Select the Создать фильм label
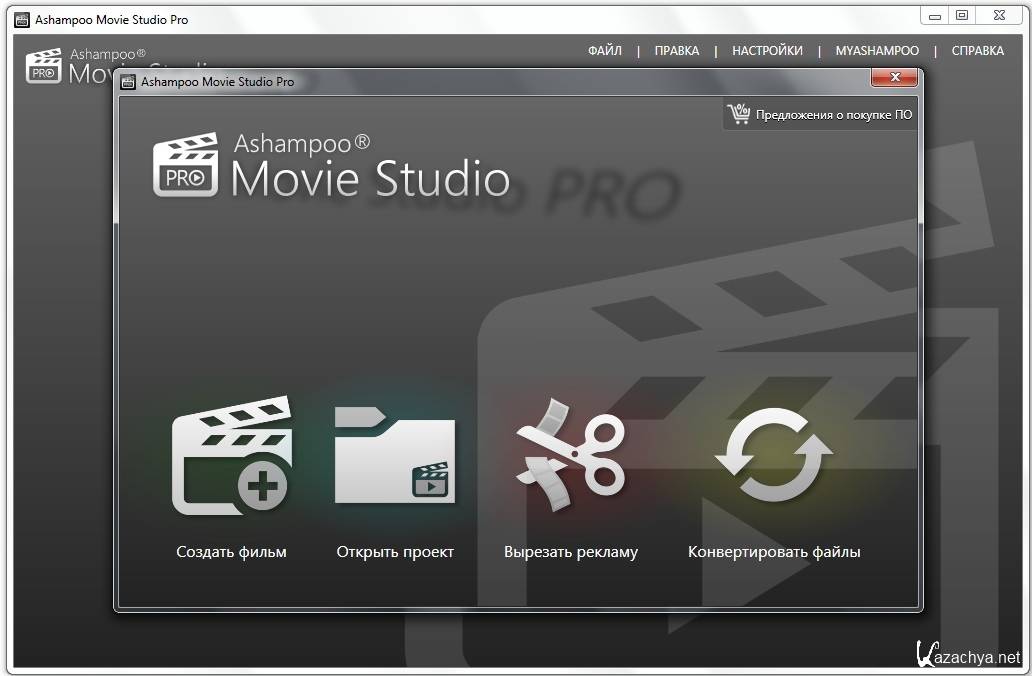1032x676 pixels. click(x=231, y=552)
